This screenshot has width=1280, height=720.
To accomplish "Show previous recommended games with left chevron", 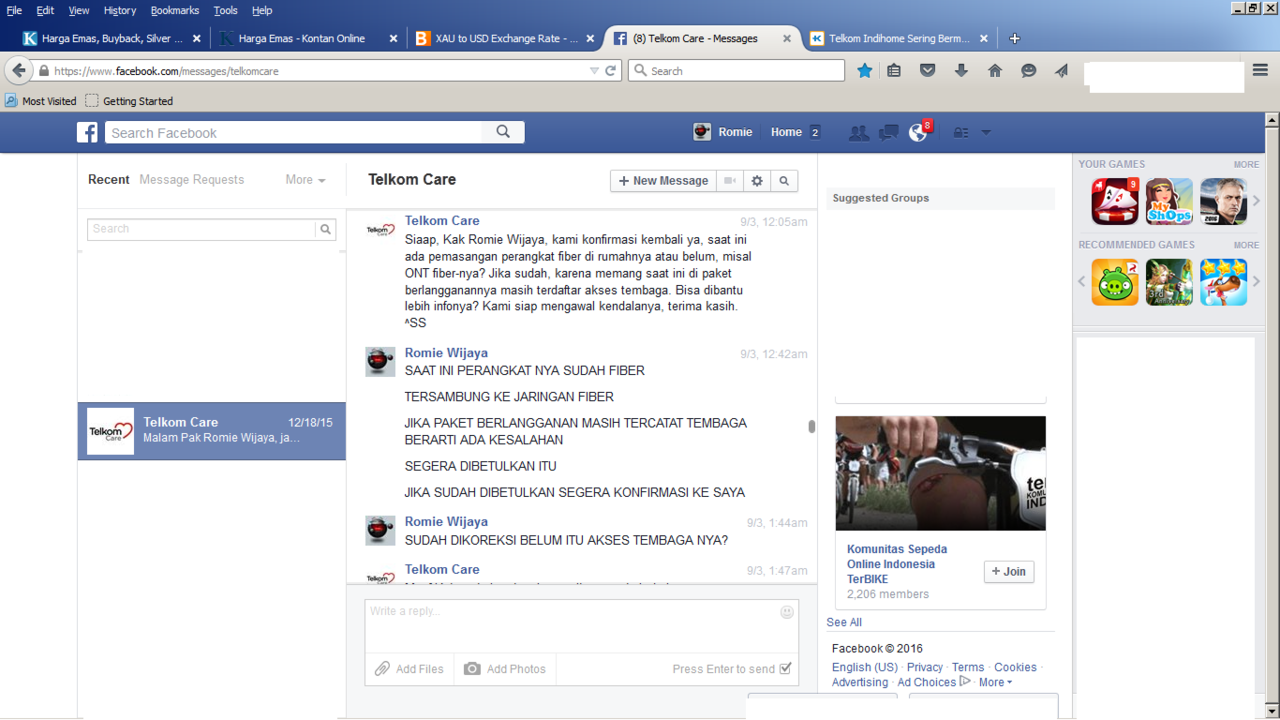I will pyautogui.click(x=1082, y=282).
